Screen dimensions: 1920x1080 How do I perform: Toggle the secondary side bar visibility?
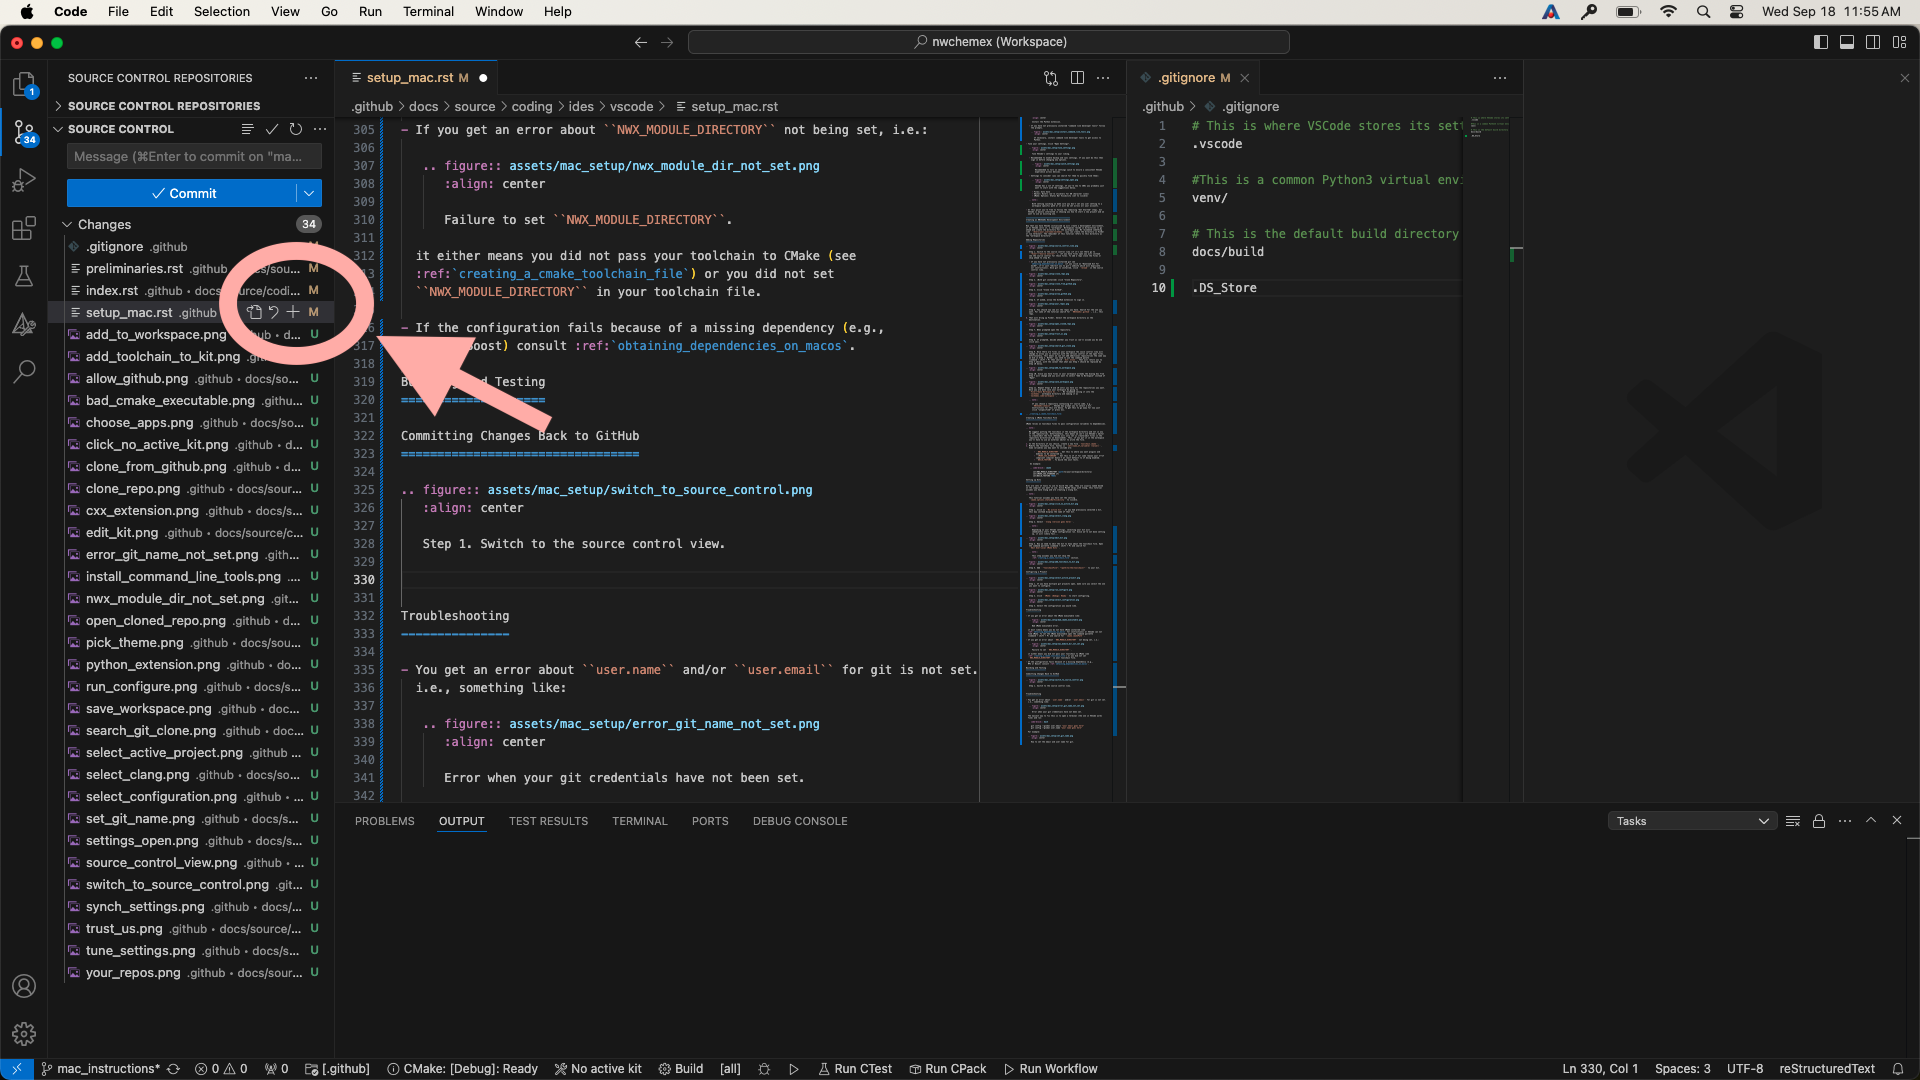[1873, 42]
